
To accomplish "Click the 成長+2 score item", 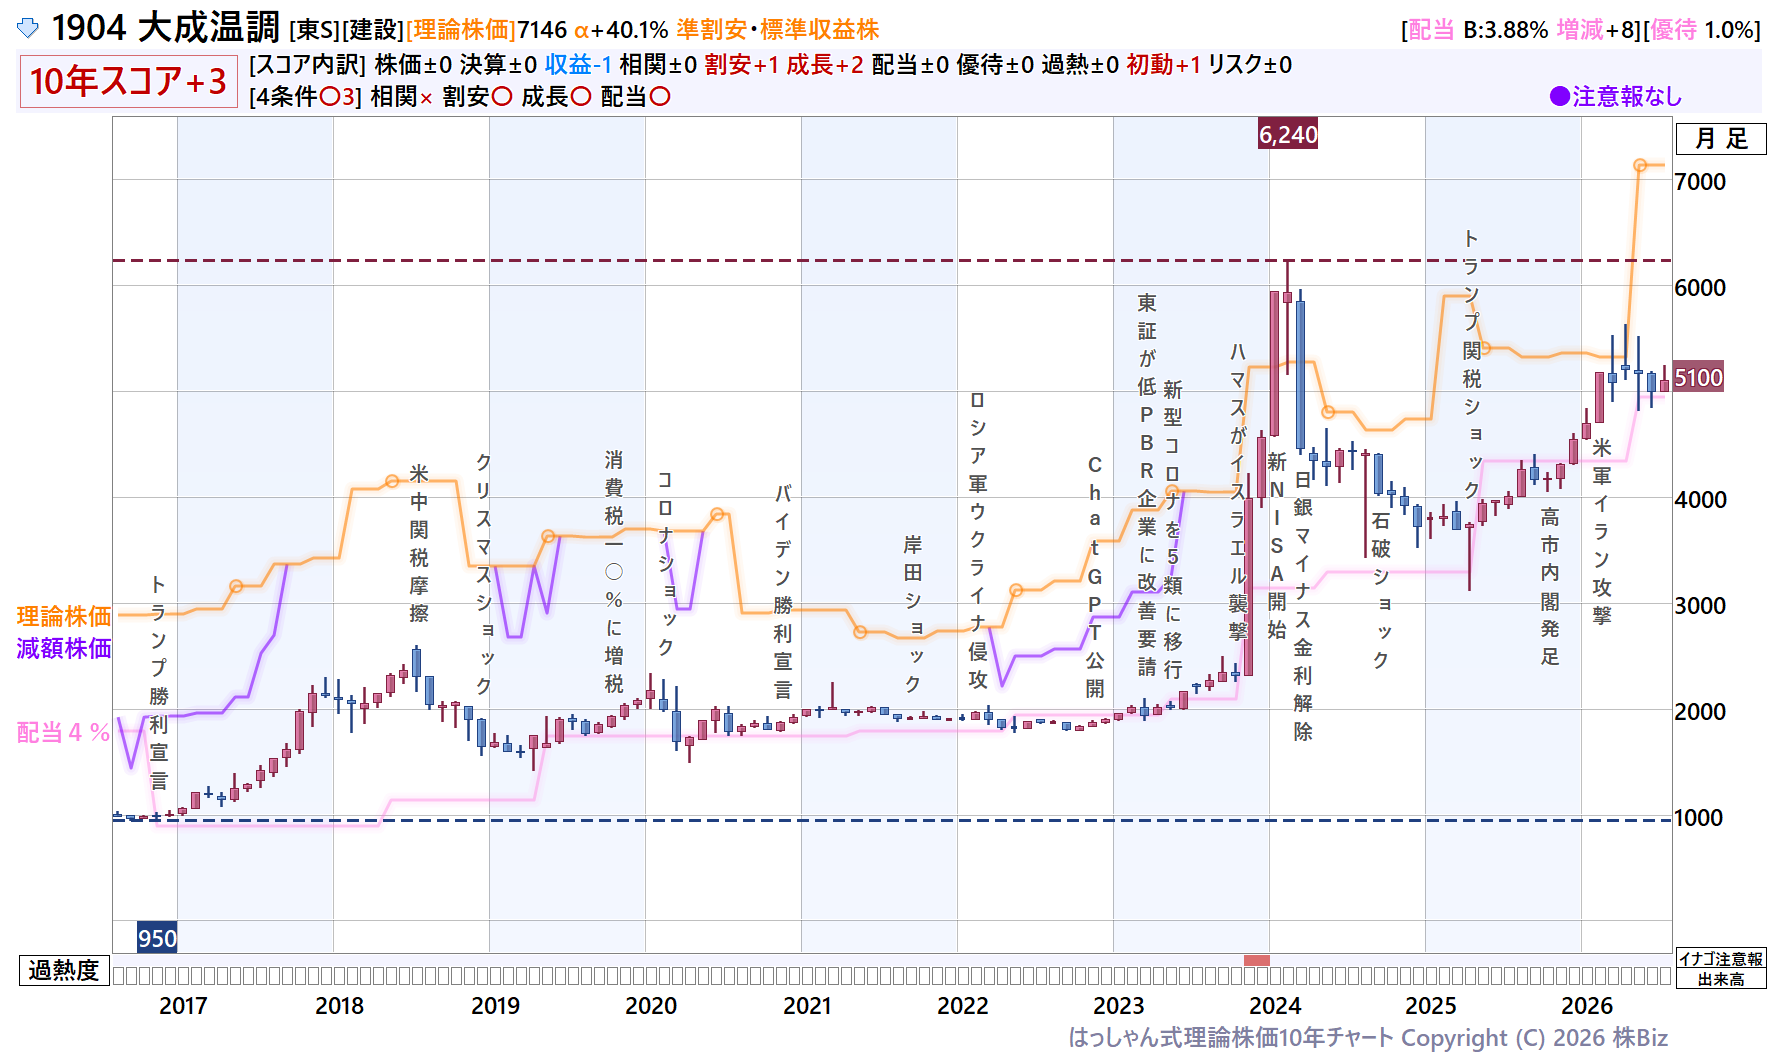I will (825, 65).
